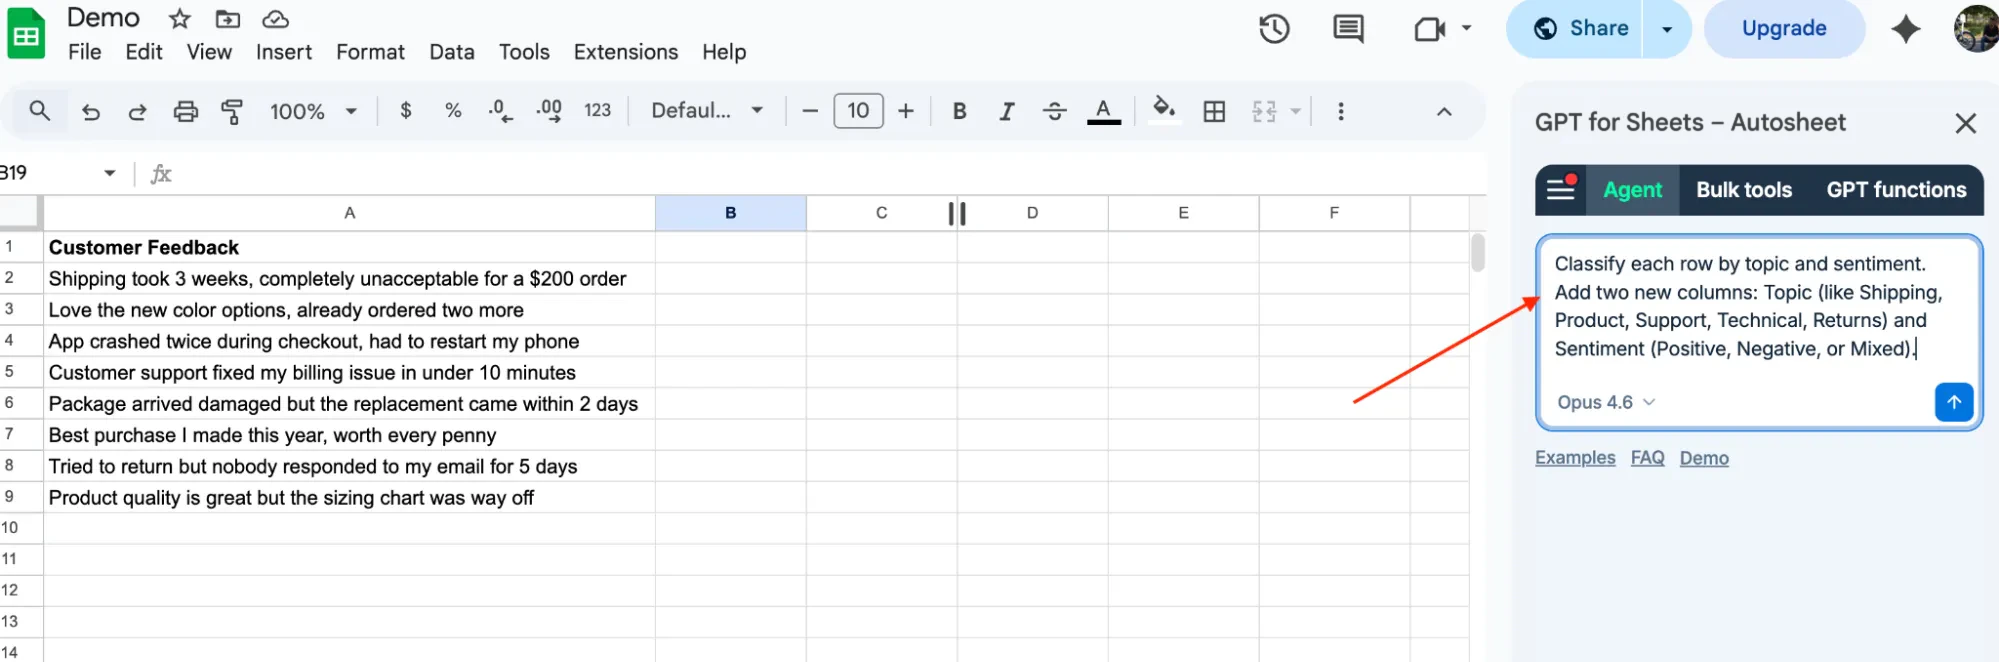Viewport: 1999px width, 662px height.
Task: Increase font size with plus
Action: (906, 110)
